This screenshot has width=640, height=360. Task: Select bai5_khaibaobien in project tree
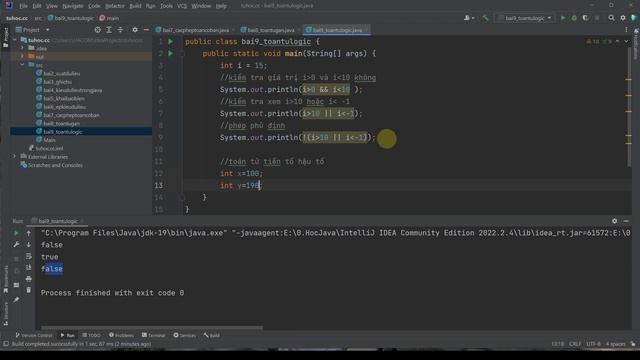pyautogui.click(x=64, y=98)
